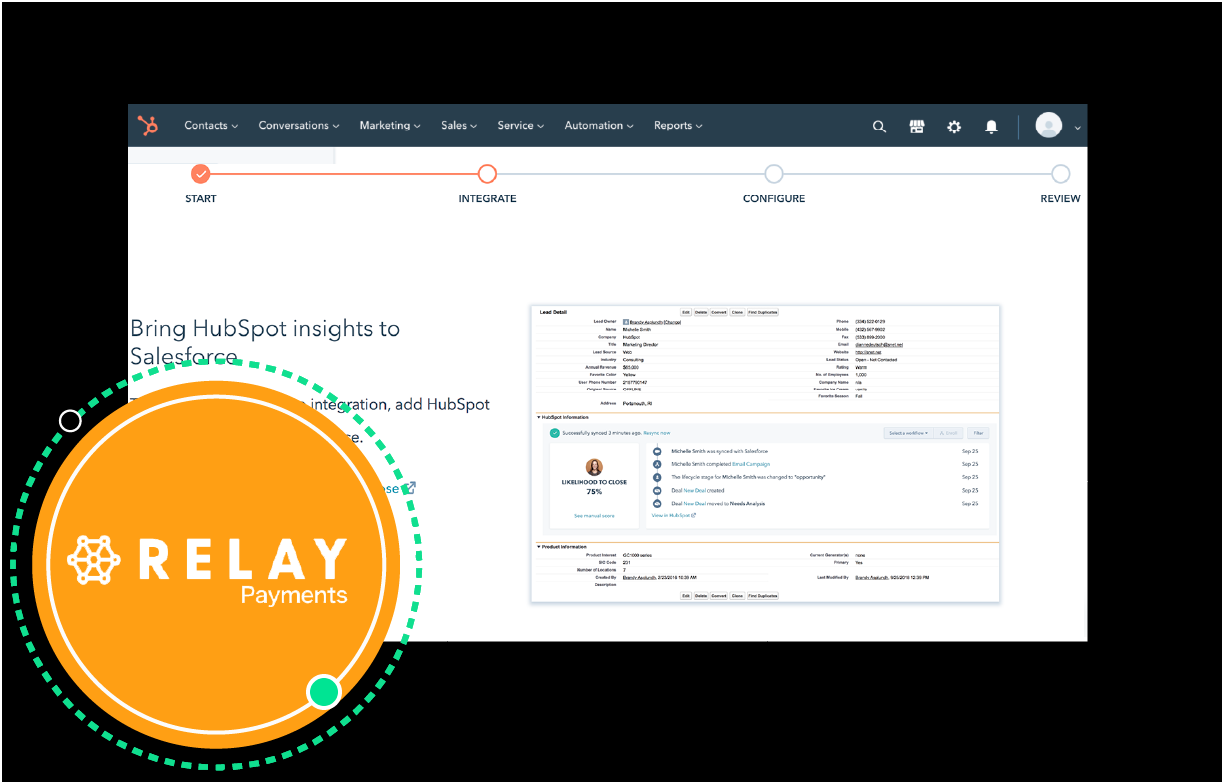Click Clone at the top of Lead Detail
The image size is (1224, 784).
(737, 312)
